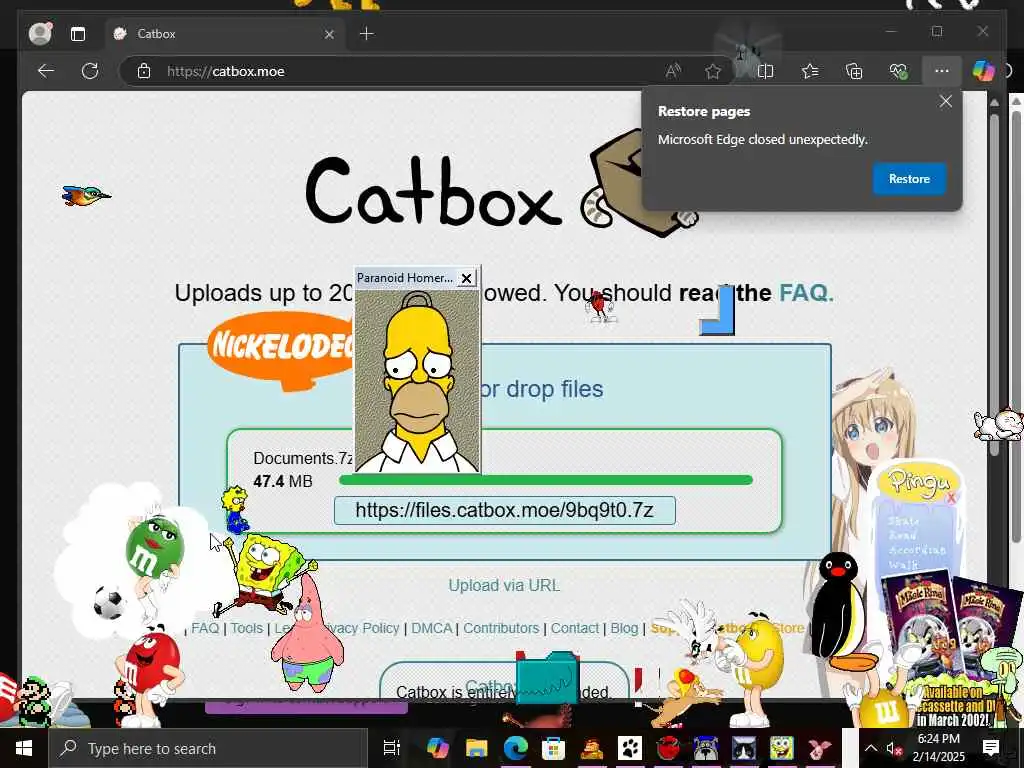Open the Copilot sidebar icon
The width and height of the screenshot is (1024, 768).
point(983,71)
